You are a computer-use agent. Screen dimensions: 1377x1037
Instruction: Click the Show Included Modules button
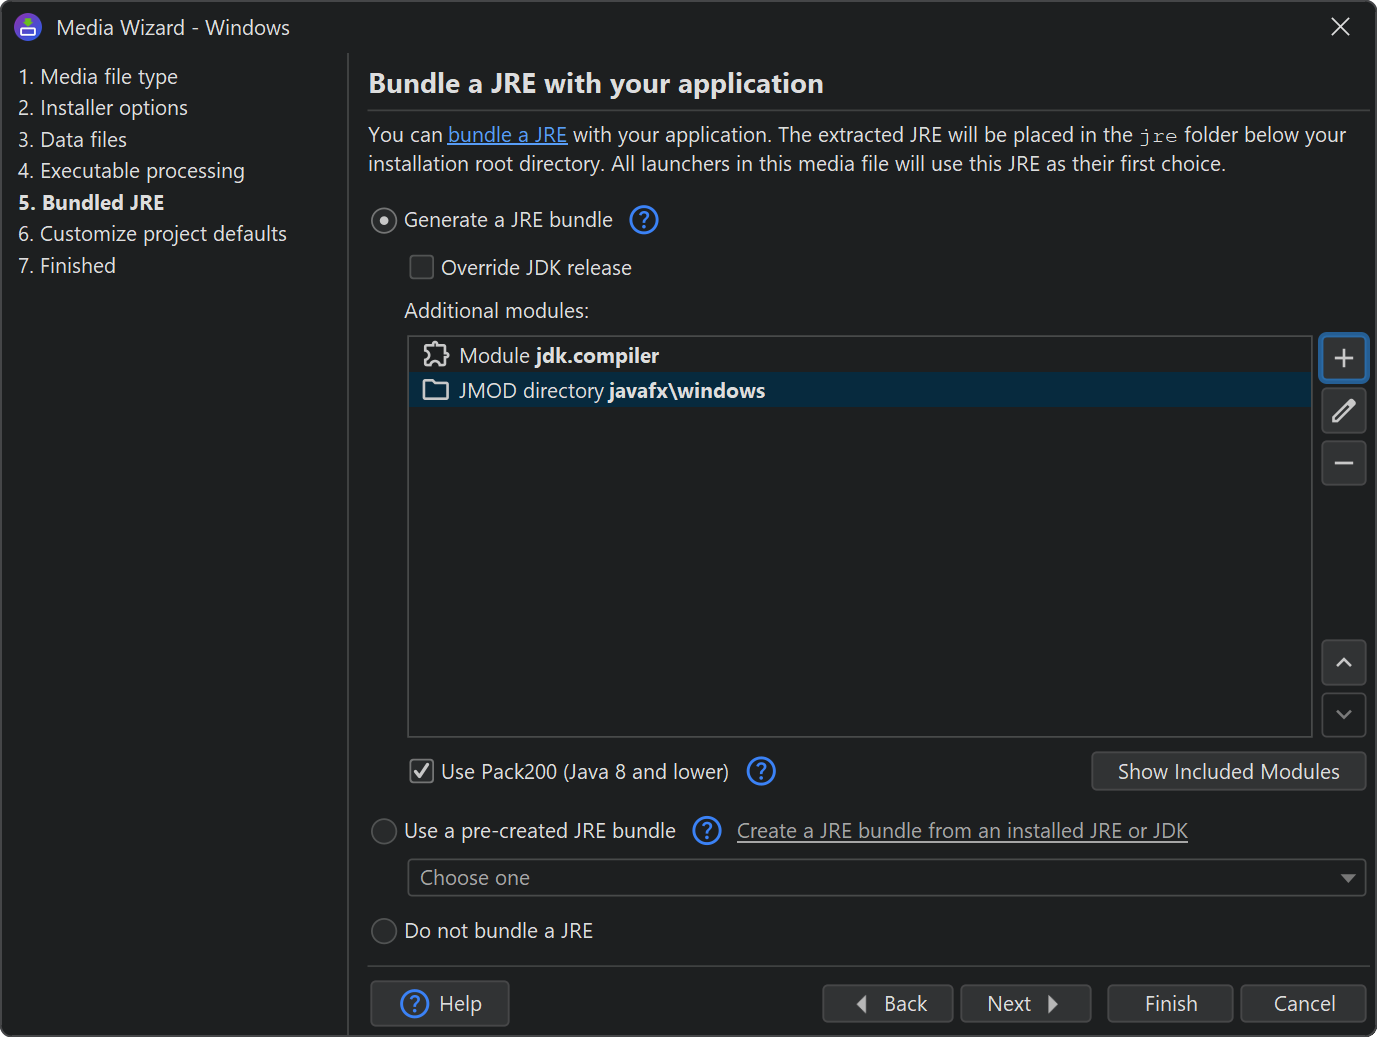(x=1228, y=771)
